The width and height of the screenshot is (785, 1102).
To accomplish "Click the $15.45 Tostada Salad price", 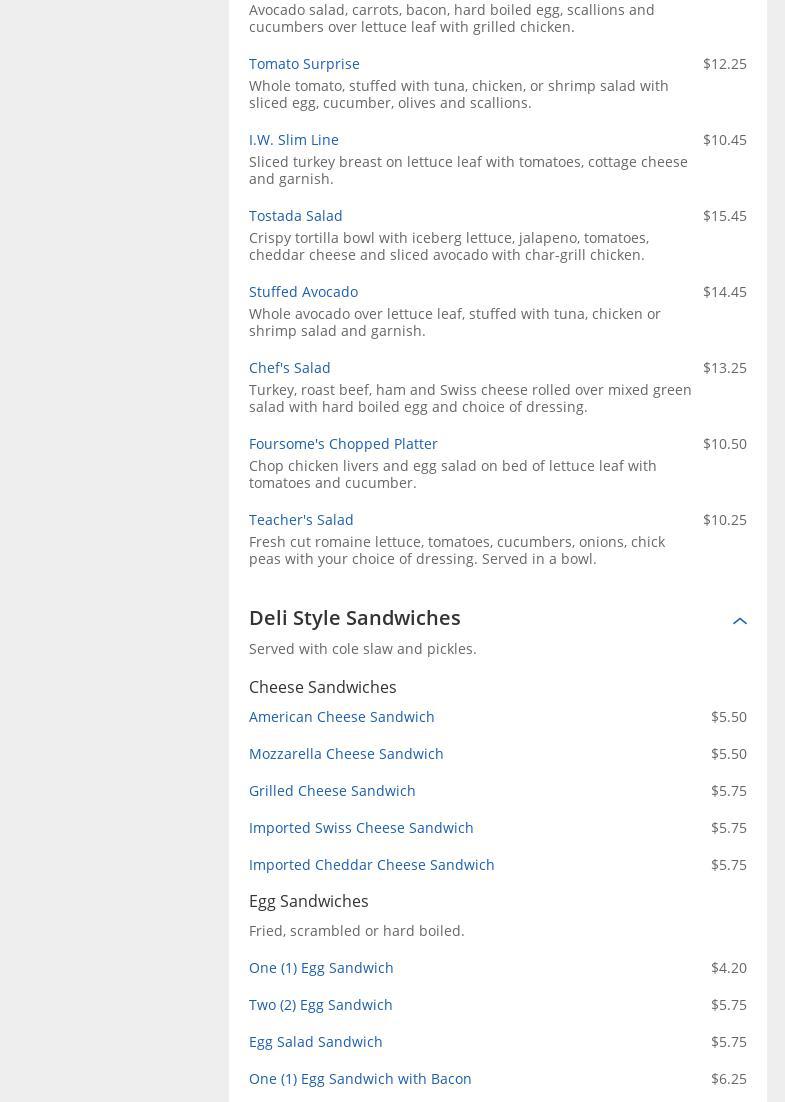I will pyautogui.click(x=724, y=216).
